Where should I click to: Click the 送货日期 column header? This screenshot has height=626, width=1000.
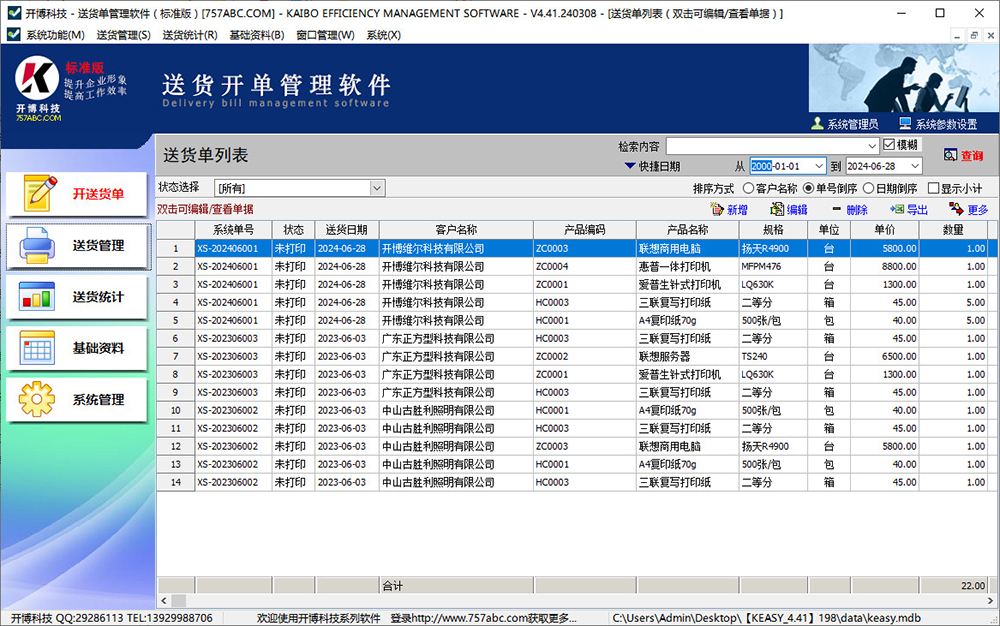pos(346,229)
